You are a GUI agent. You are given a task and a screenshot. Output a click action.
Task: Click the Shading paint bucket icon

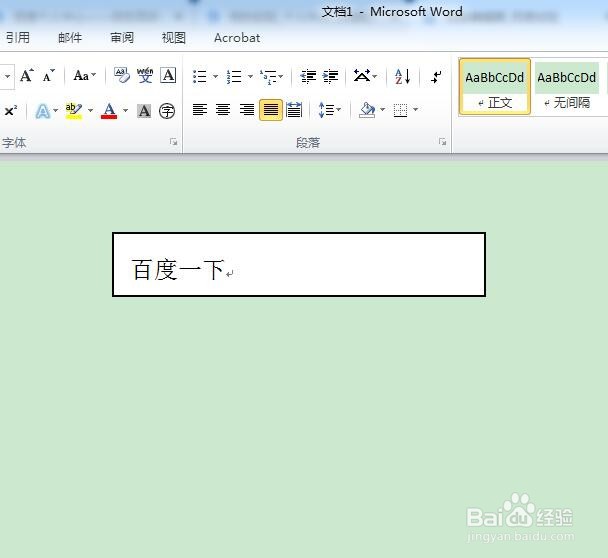(367, 110)
